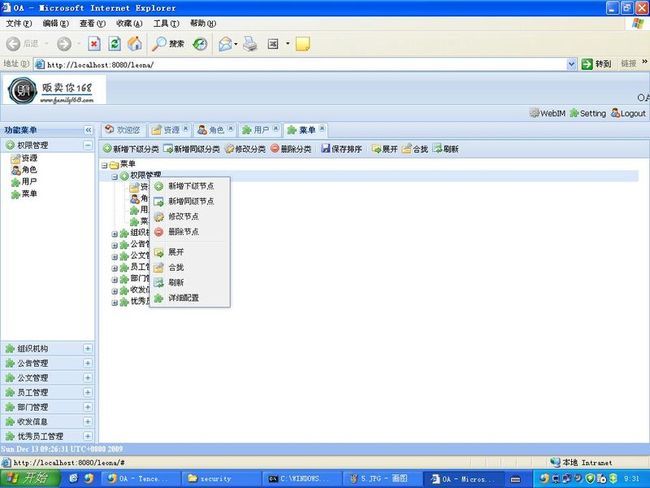Collapse the 权限管理 tree node
Image resolution: width=650 pixels, height=488 pixels.
point(115,177)
